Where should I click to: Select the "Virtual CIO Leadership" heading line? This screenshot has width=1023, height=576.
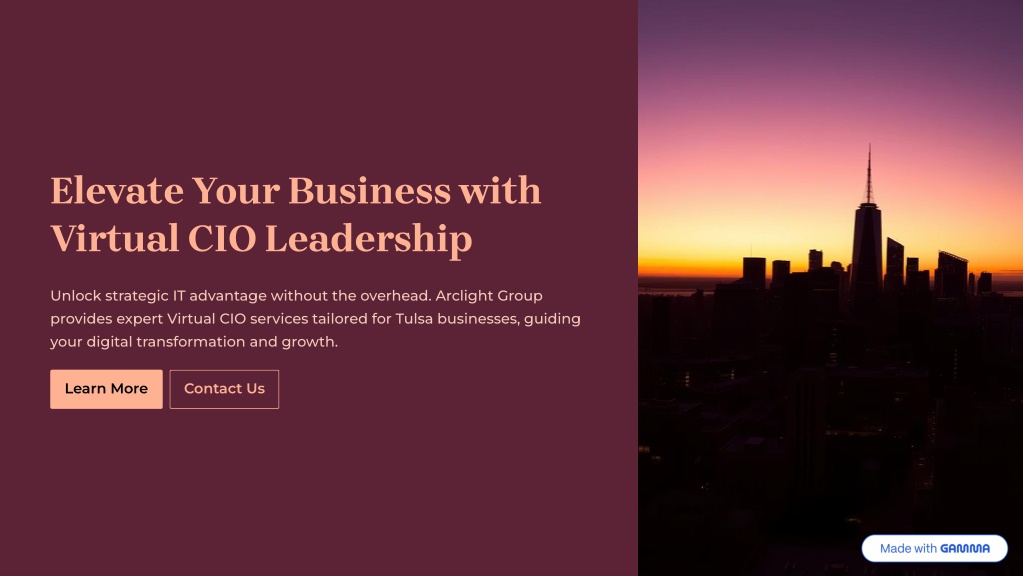click(261, 238)
